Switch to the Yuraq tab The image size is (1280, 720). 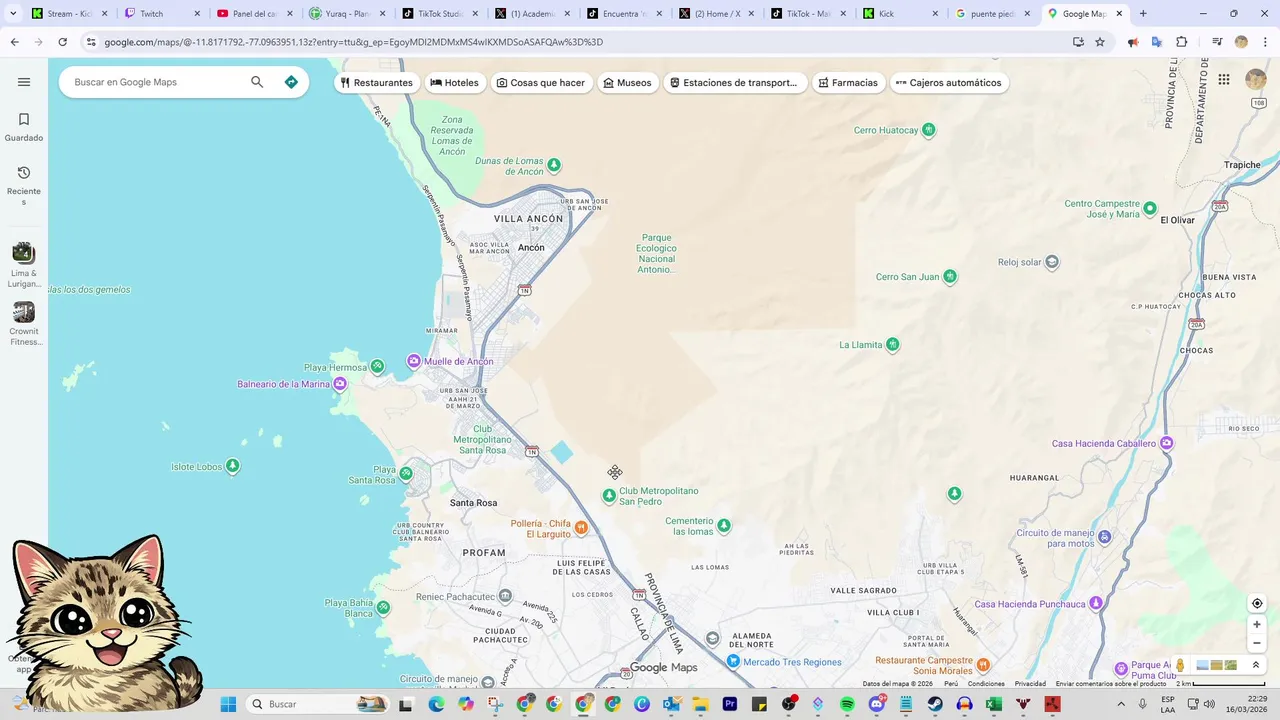click(x=345, y=14)
